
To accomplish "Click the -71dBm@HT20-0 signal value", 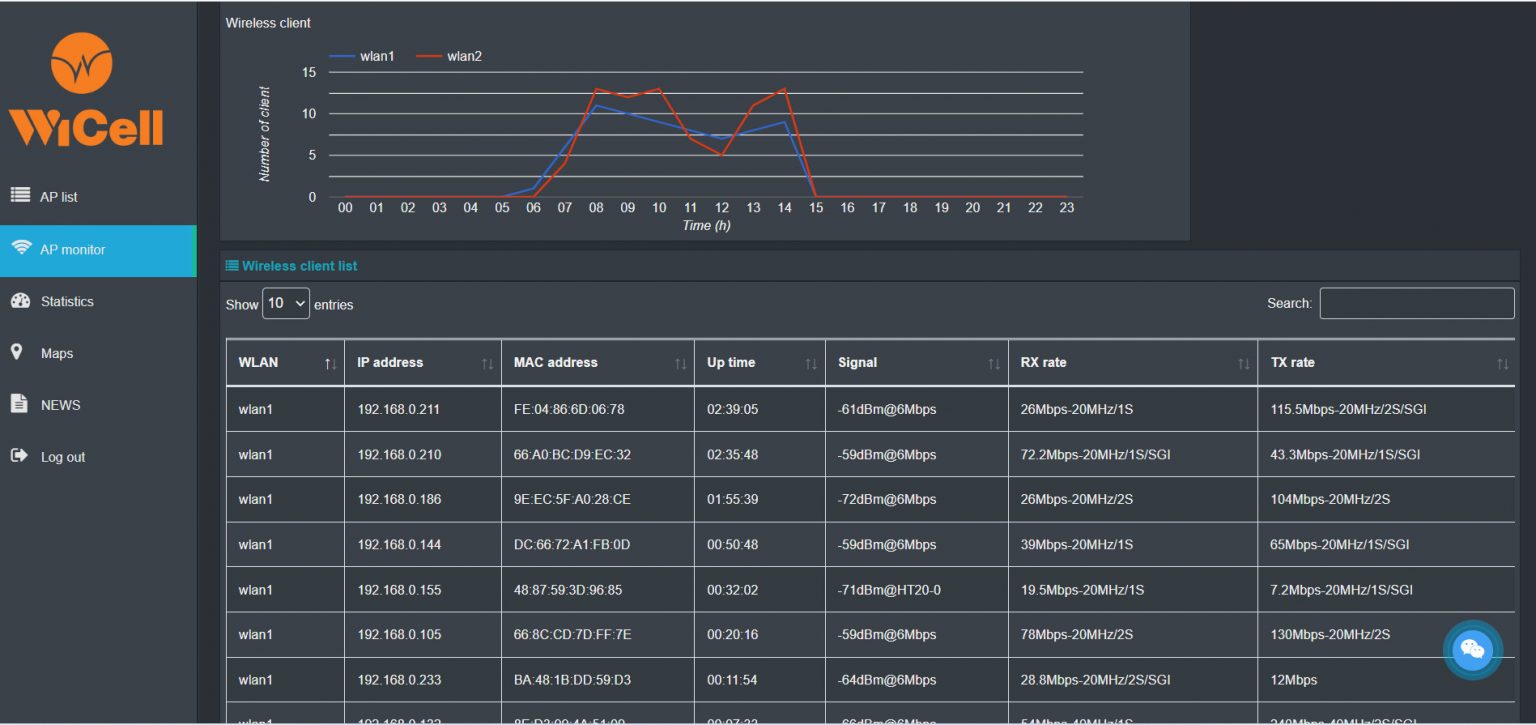I will pyautogui.click(x=889, y=590).
